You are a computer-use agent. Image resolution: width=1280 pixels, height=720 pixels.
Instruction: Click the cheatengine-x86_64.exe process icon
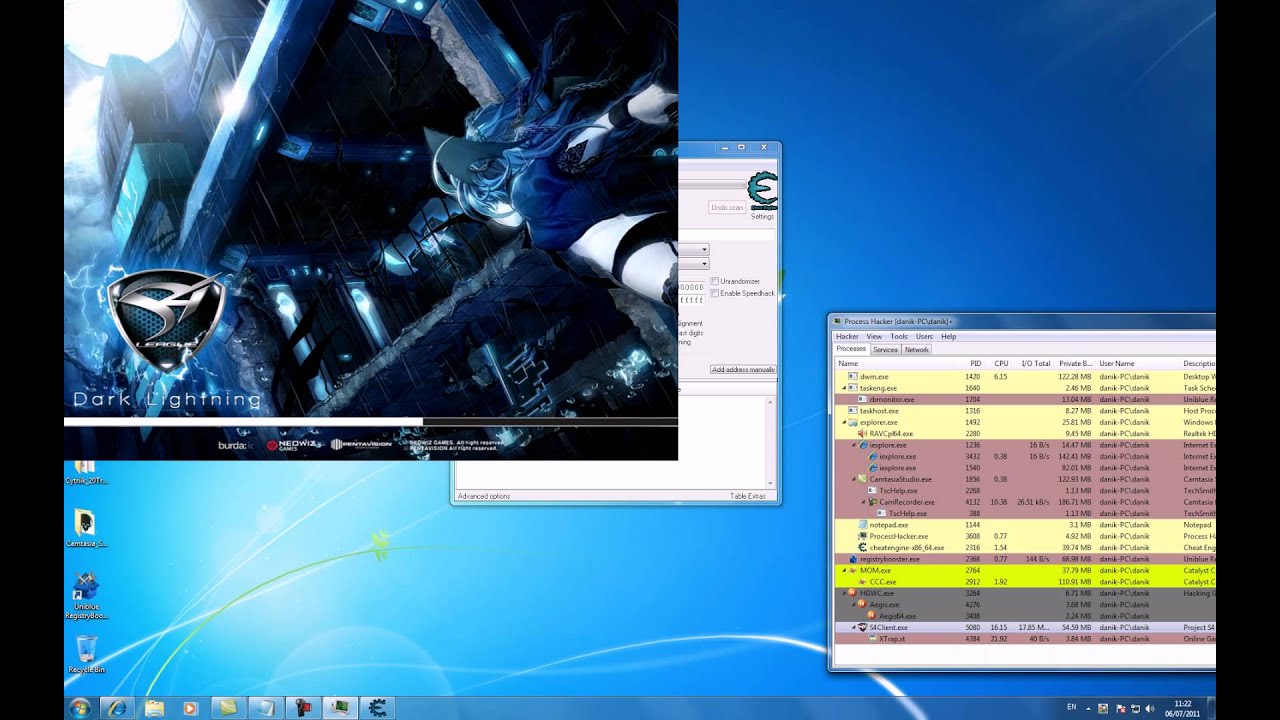point(863,548)
